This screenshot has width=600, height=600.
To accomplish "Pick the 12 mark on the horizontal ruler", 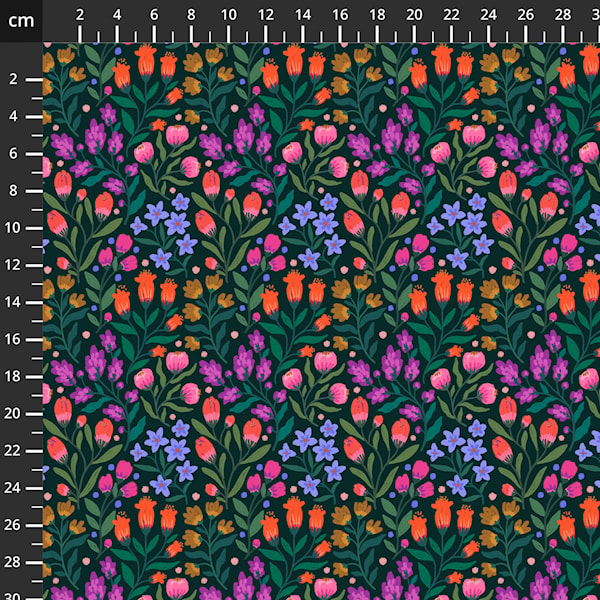I will pyautogui.click(x=266, y=15).
